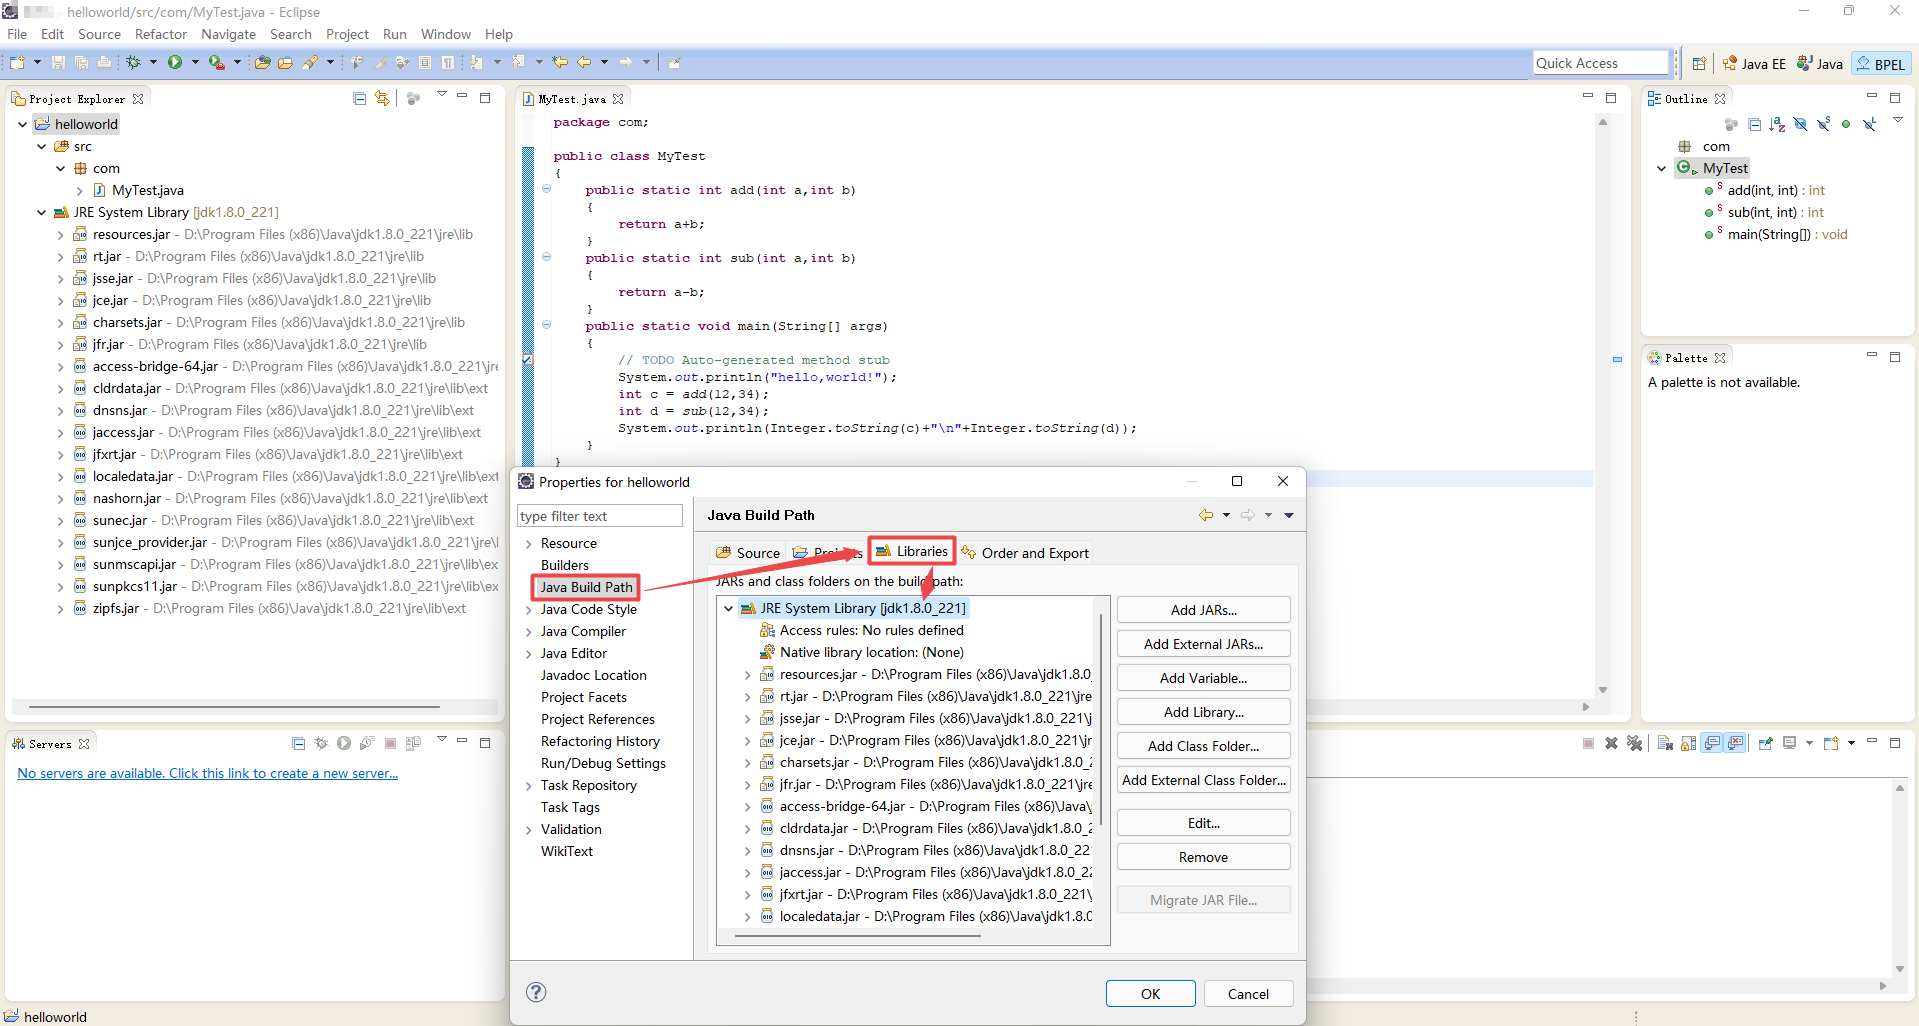Image resolution: width=1919 pixels, height=1026 pixels.
Task: Switch to Java EE perspective
Action: click(x=1754, y=63)
